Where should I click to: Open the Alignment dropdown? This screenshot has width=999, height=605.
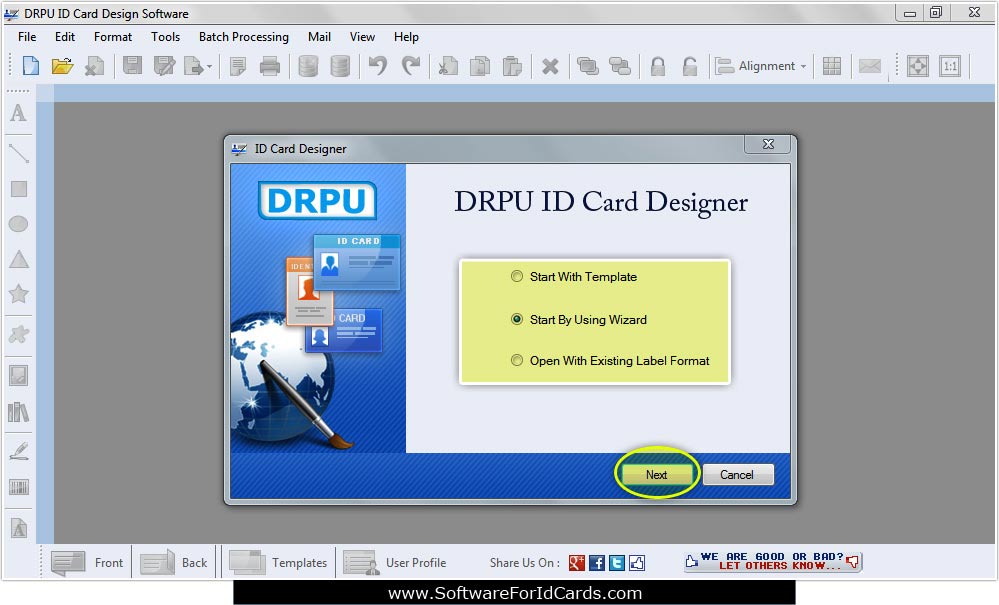761,66
